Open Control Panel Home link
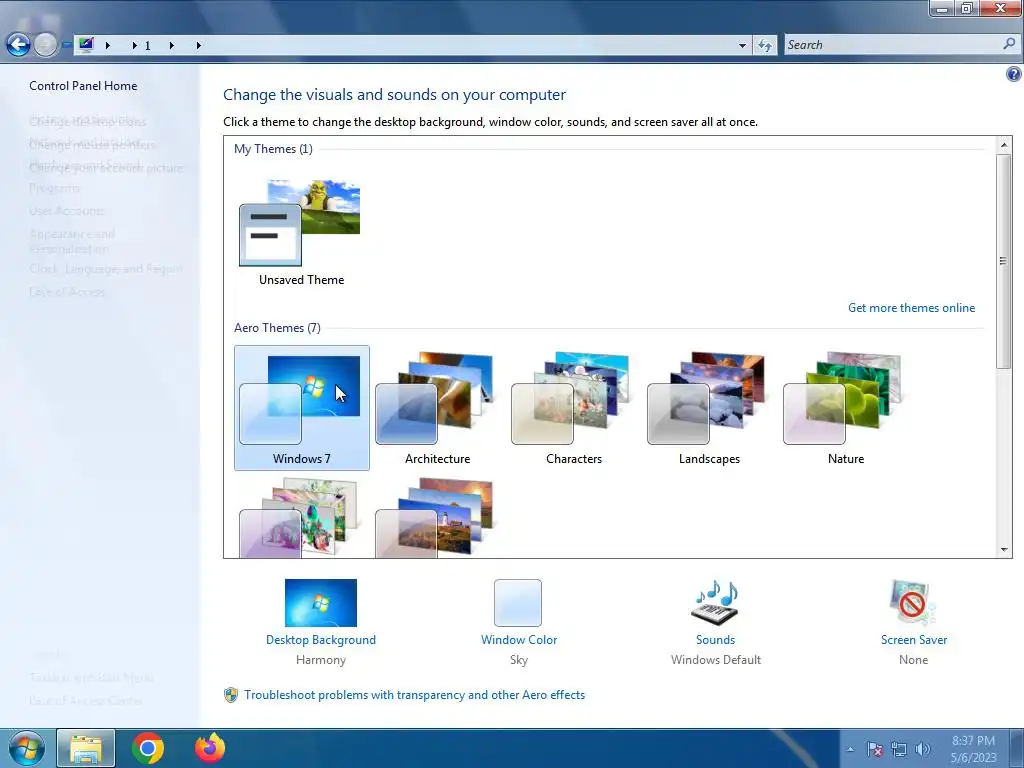Viewport: 1024px width, 768px height. coord(83,86)
